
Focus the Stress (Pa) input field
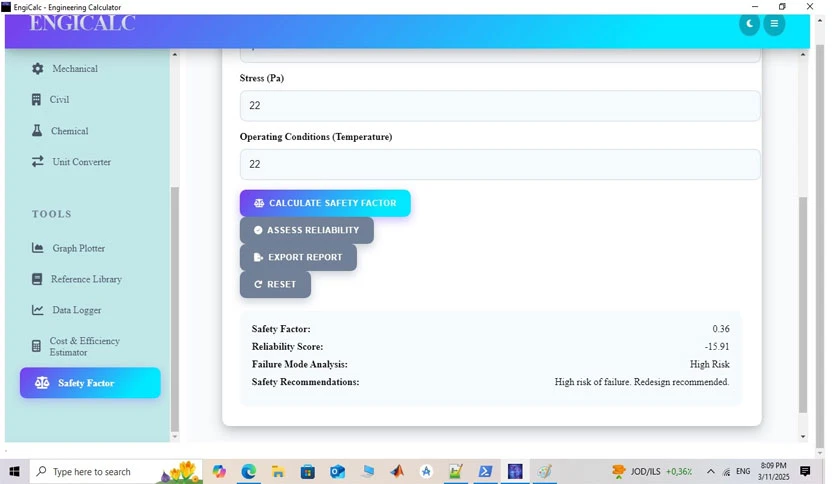tap(500, 106)
